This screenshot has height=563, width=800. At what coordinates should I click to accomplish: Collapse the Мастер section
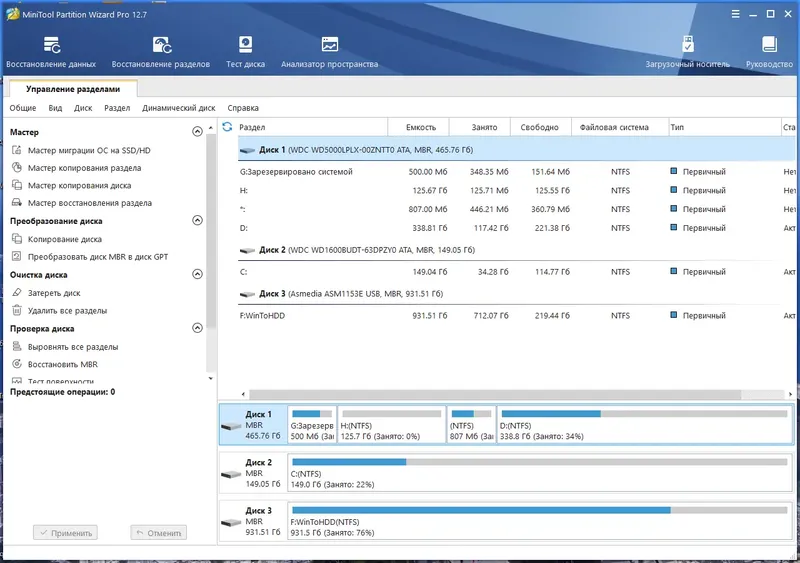coord(197,132)
